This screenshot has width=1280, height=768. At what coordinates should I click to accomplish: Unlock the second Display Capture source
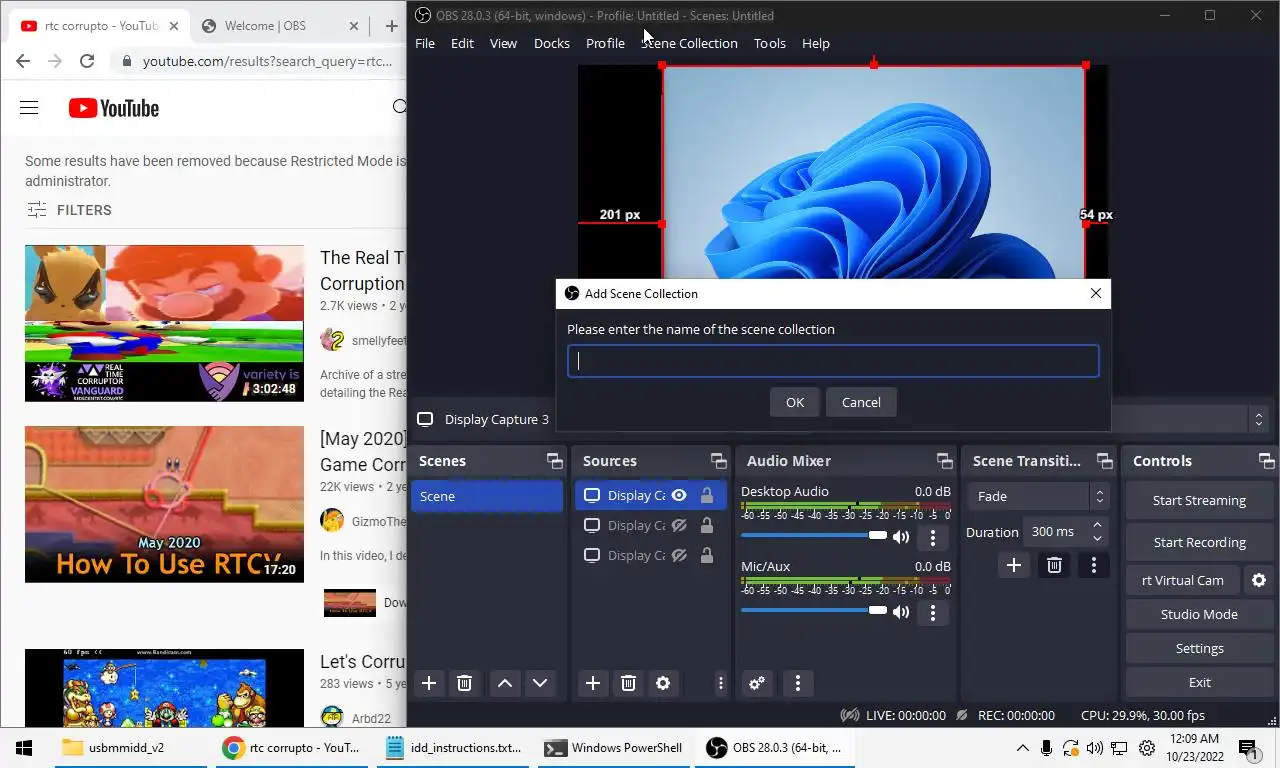[x=707, y=525]
